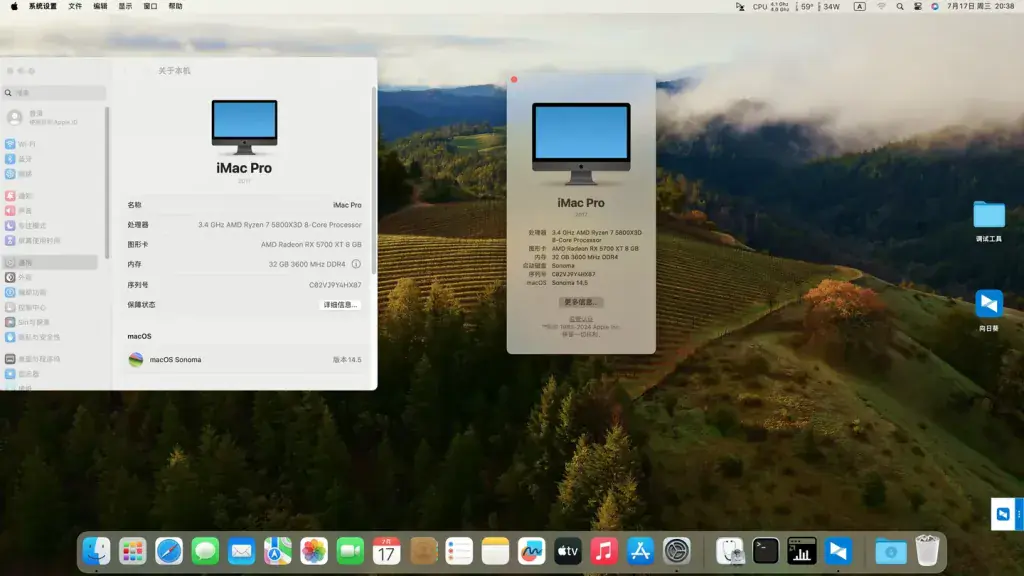
Task: Click the memory info button beside 32 GB
Action: point(356,264)
